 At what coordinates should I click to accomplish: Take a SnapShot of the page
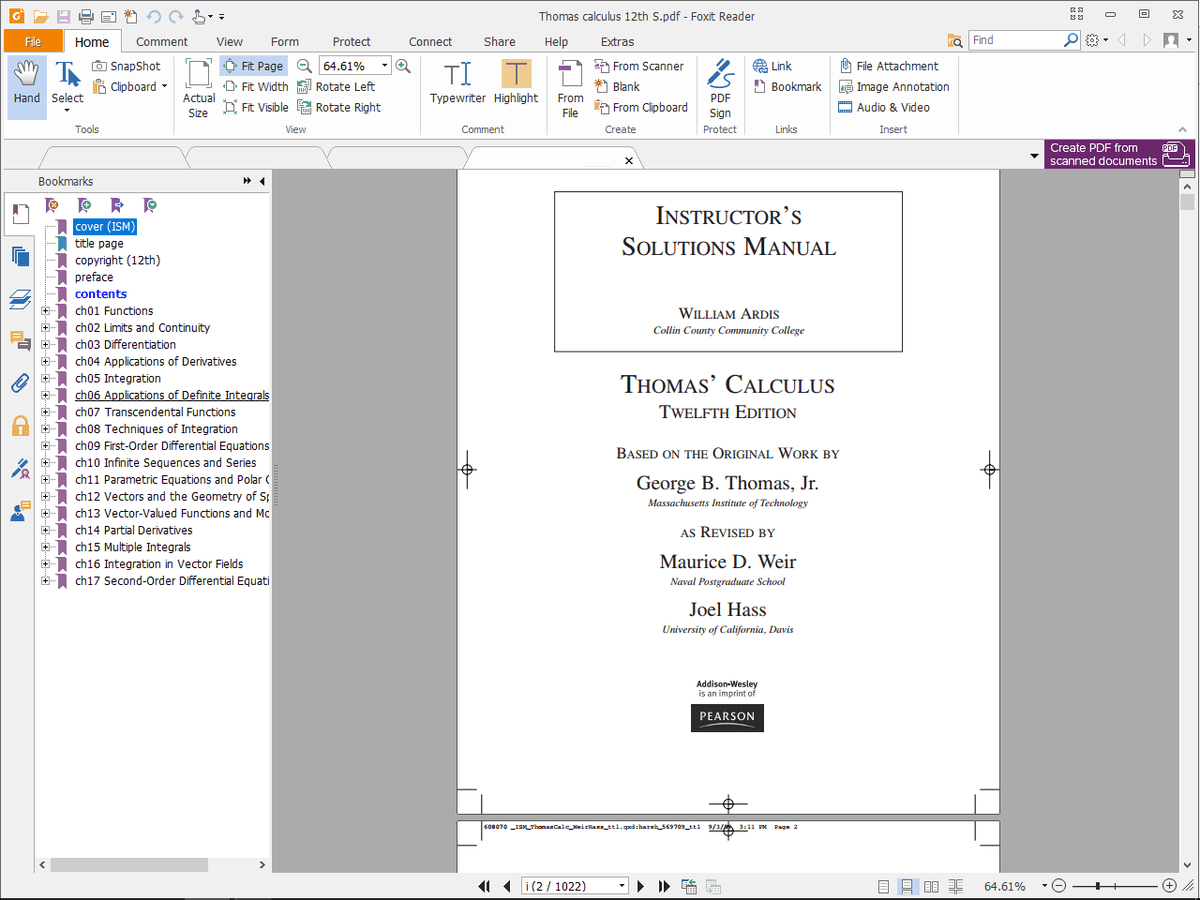126,66
